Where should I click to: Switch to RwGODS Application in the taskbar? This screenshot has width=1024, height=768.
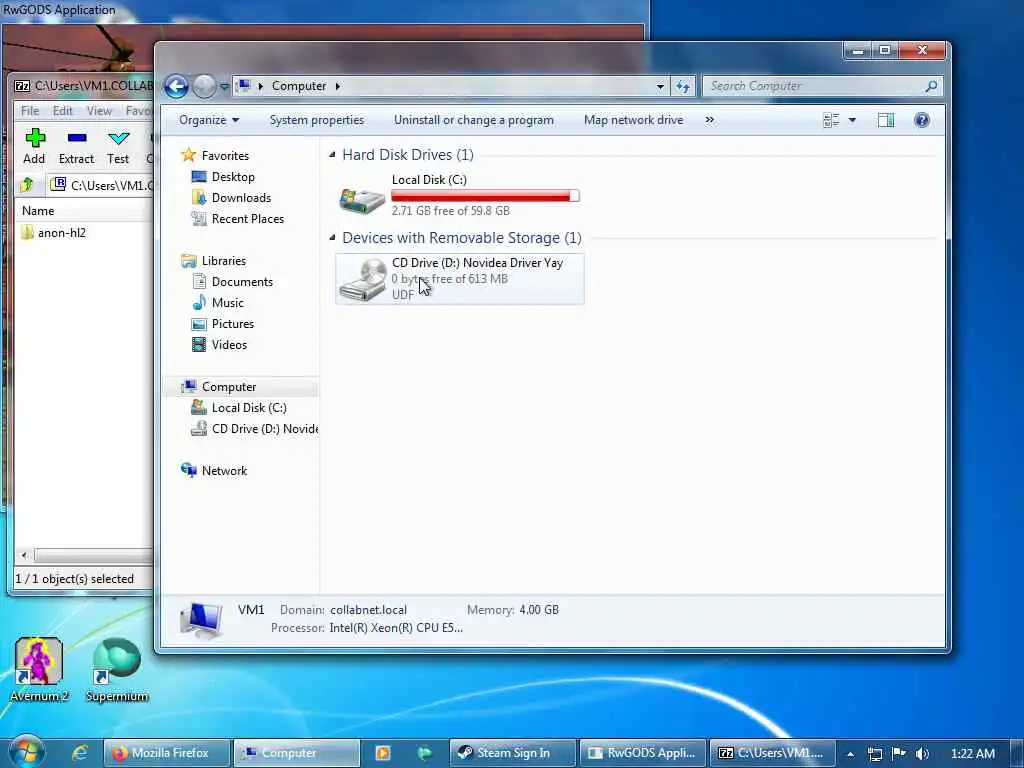[x=643, y=753]
